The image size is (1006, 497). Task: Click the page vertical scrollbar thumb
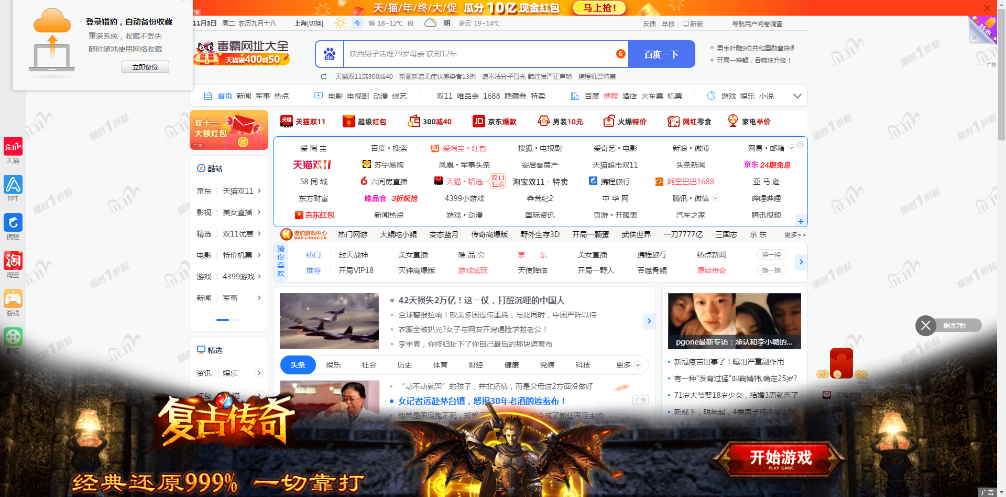(x=1002, y=77)
